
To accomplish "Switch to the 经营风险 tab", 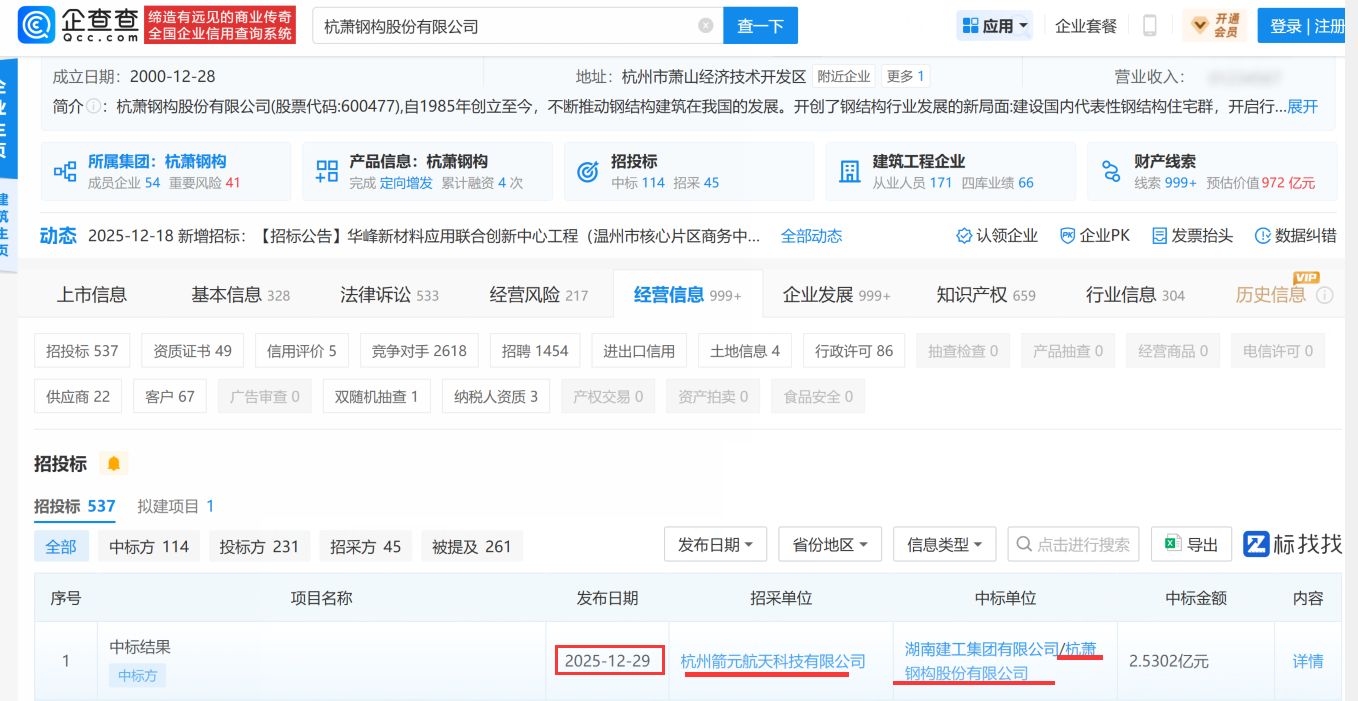I will click(539, 294).
